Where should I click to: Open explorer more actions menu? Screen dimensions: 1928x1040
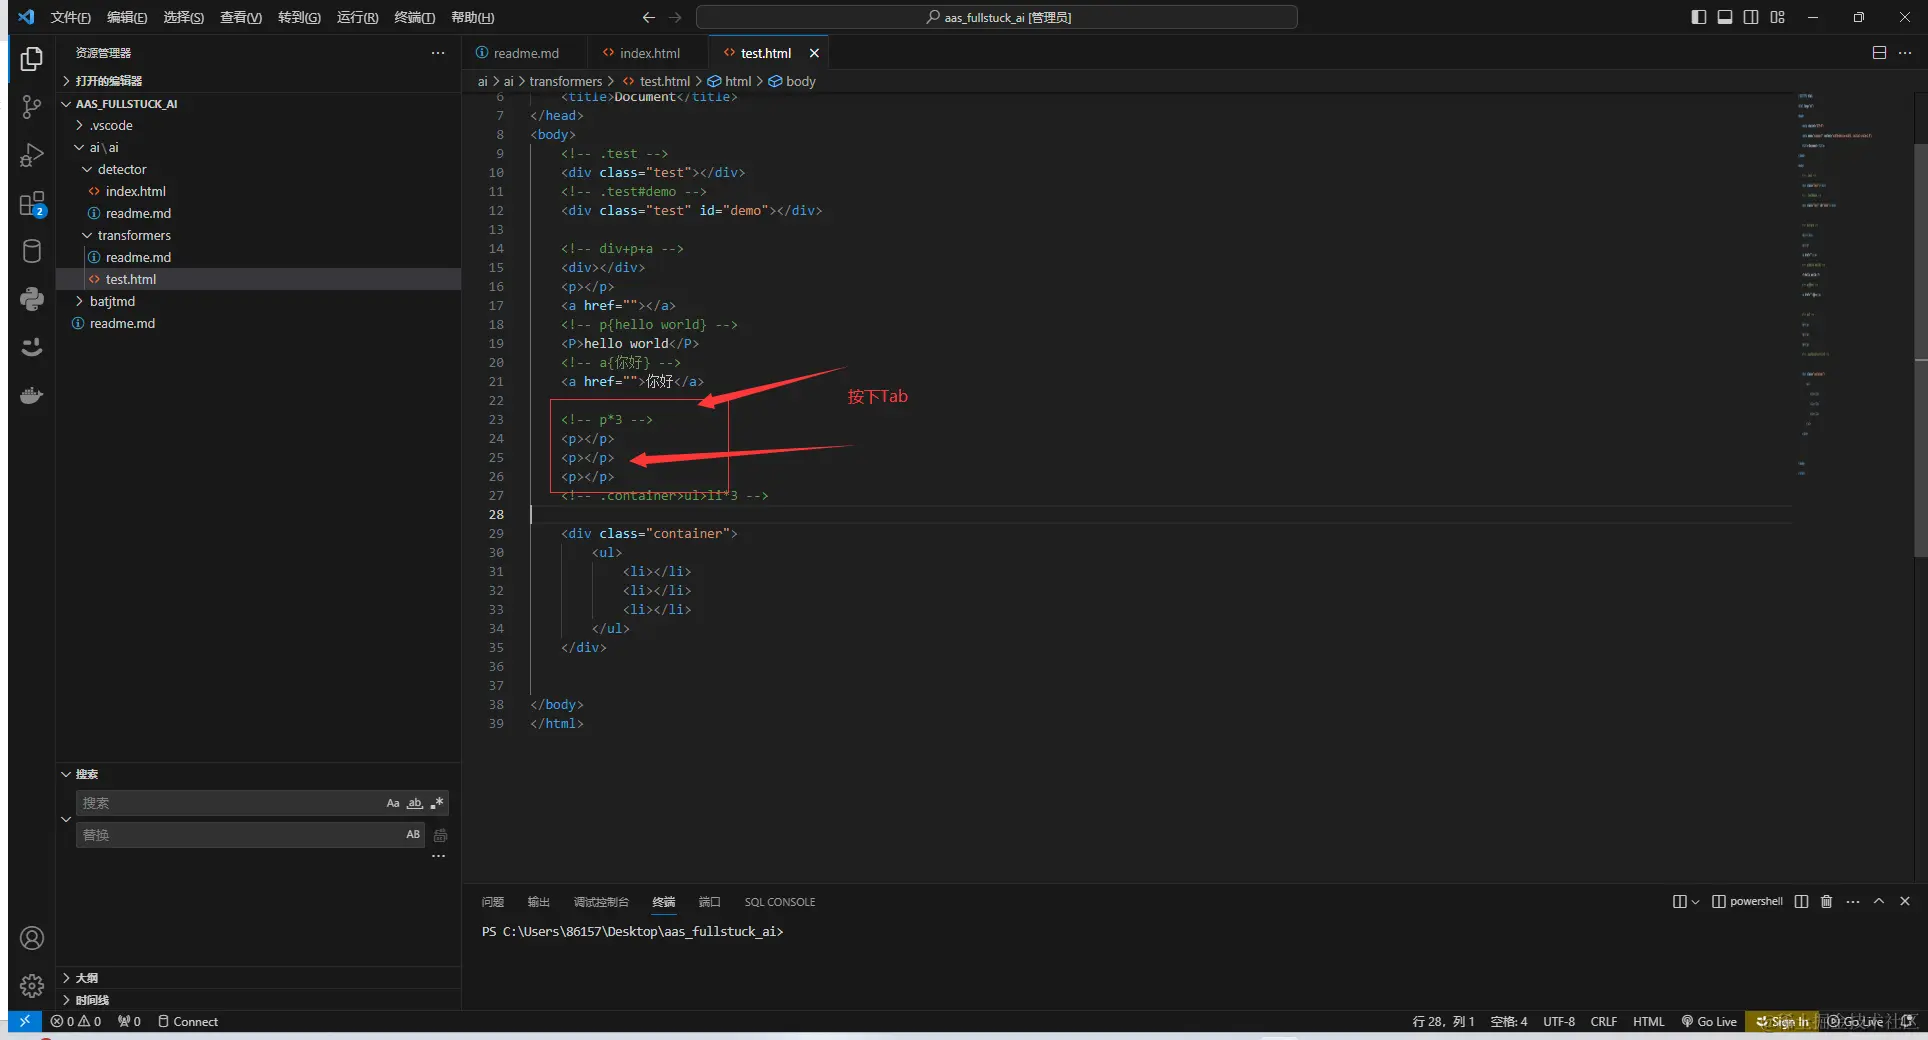click(x=438, y=53)
